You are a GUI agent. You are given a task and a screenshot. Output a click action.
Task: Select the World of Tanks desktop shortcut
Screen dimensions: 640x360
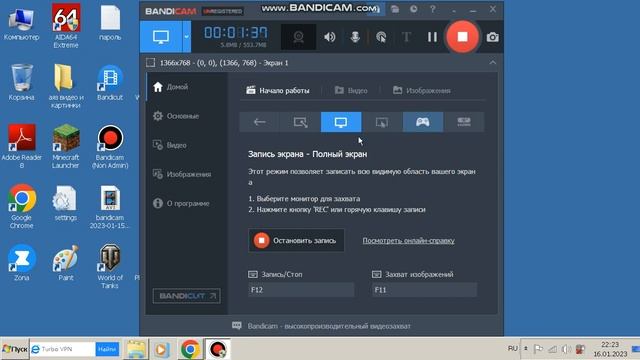110,267
